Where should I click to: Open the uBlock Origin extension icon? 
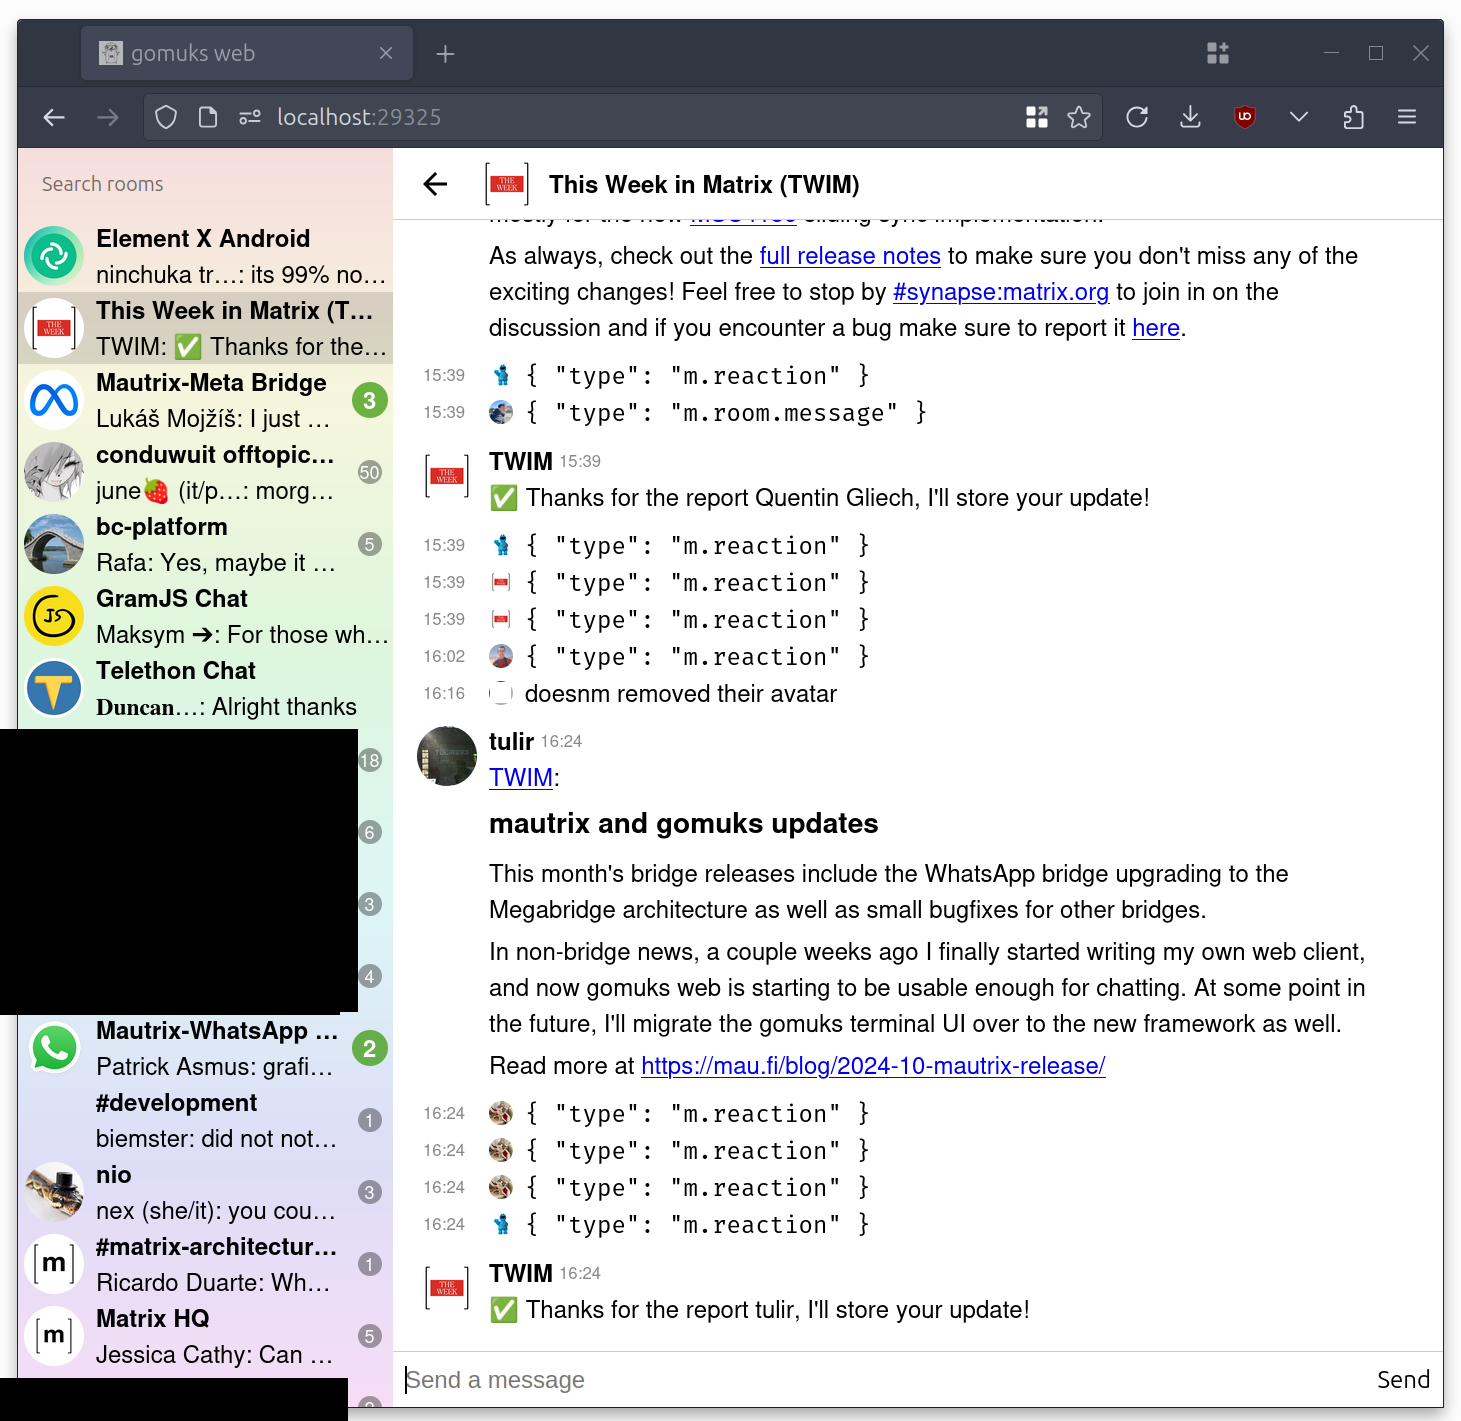1245,117
